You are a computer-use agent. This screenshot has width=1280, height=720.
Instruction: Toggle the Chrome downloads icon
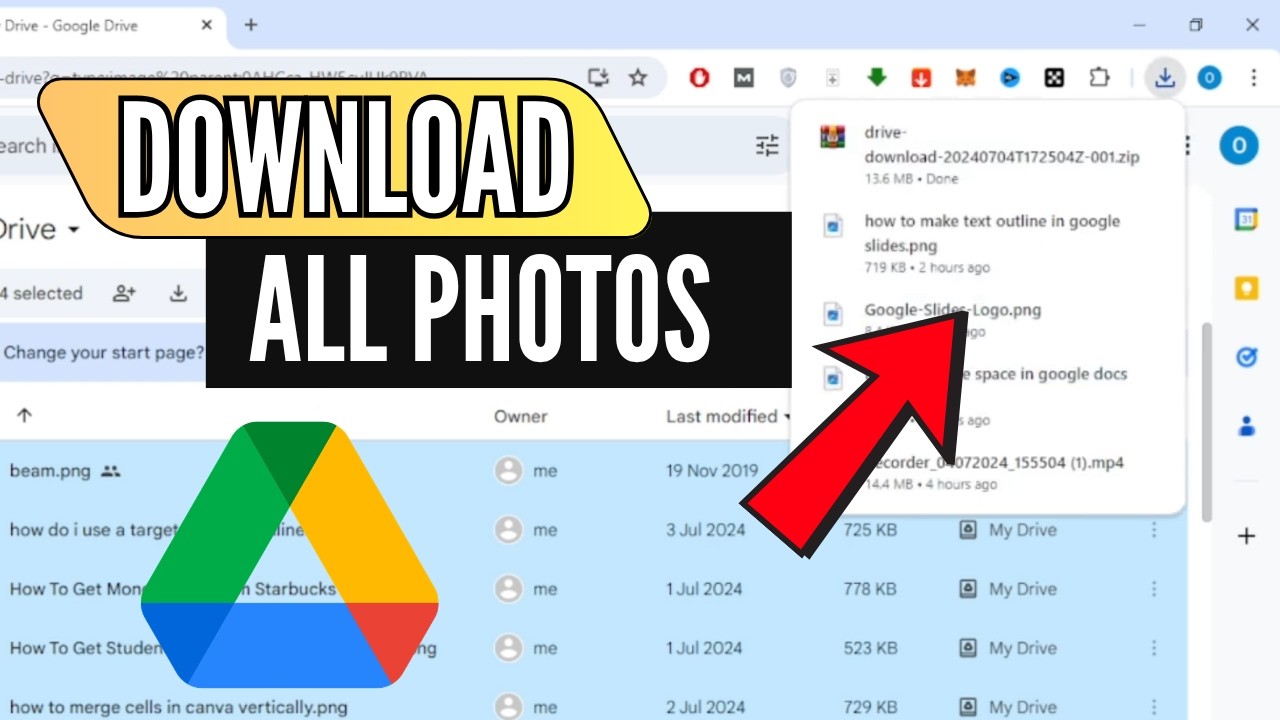pyautogui.click(x=1164, y=77)
